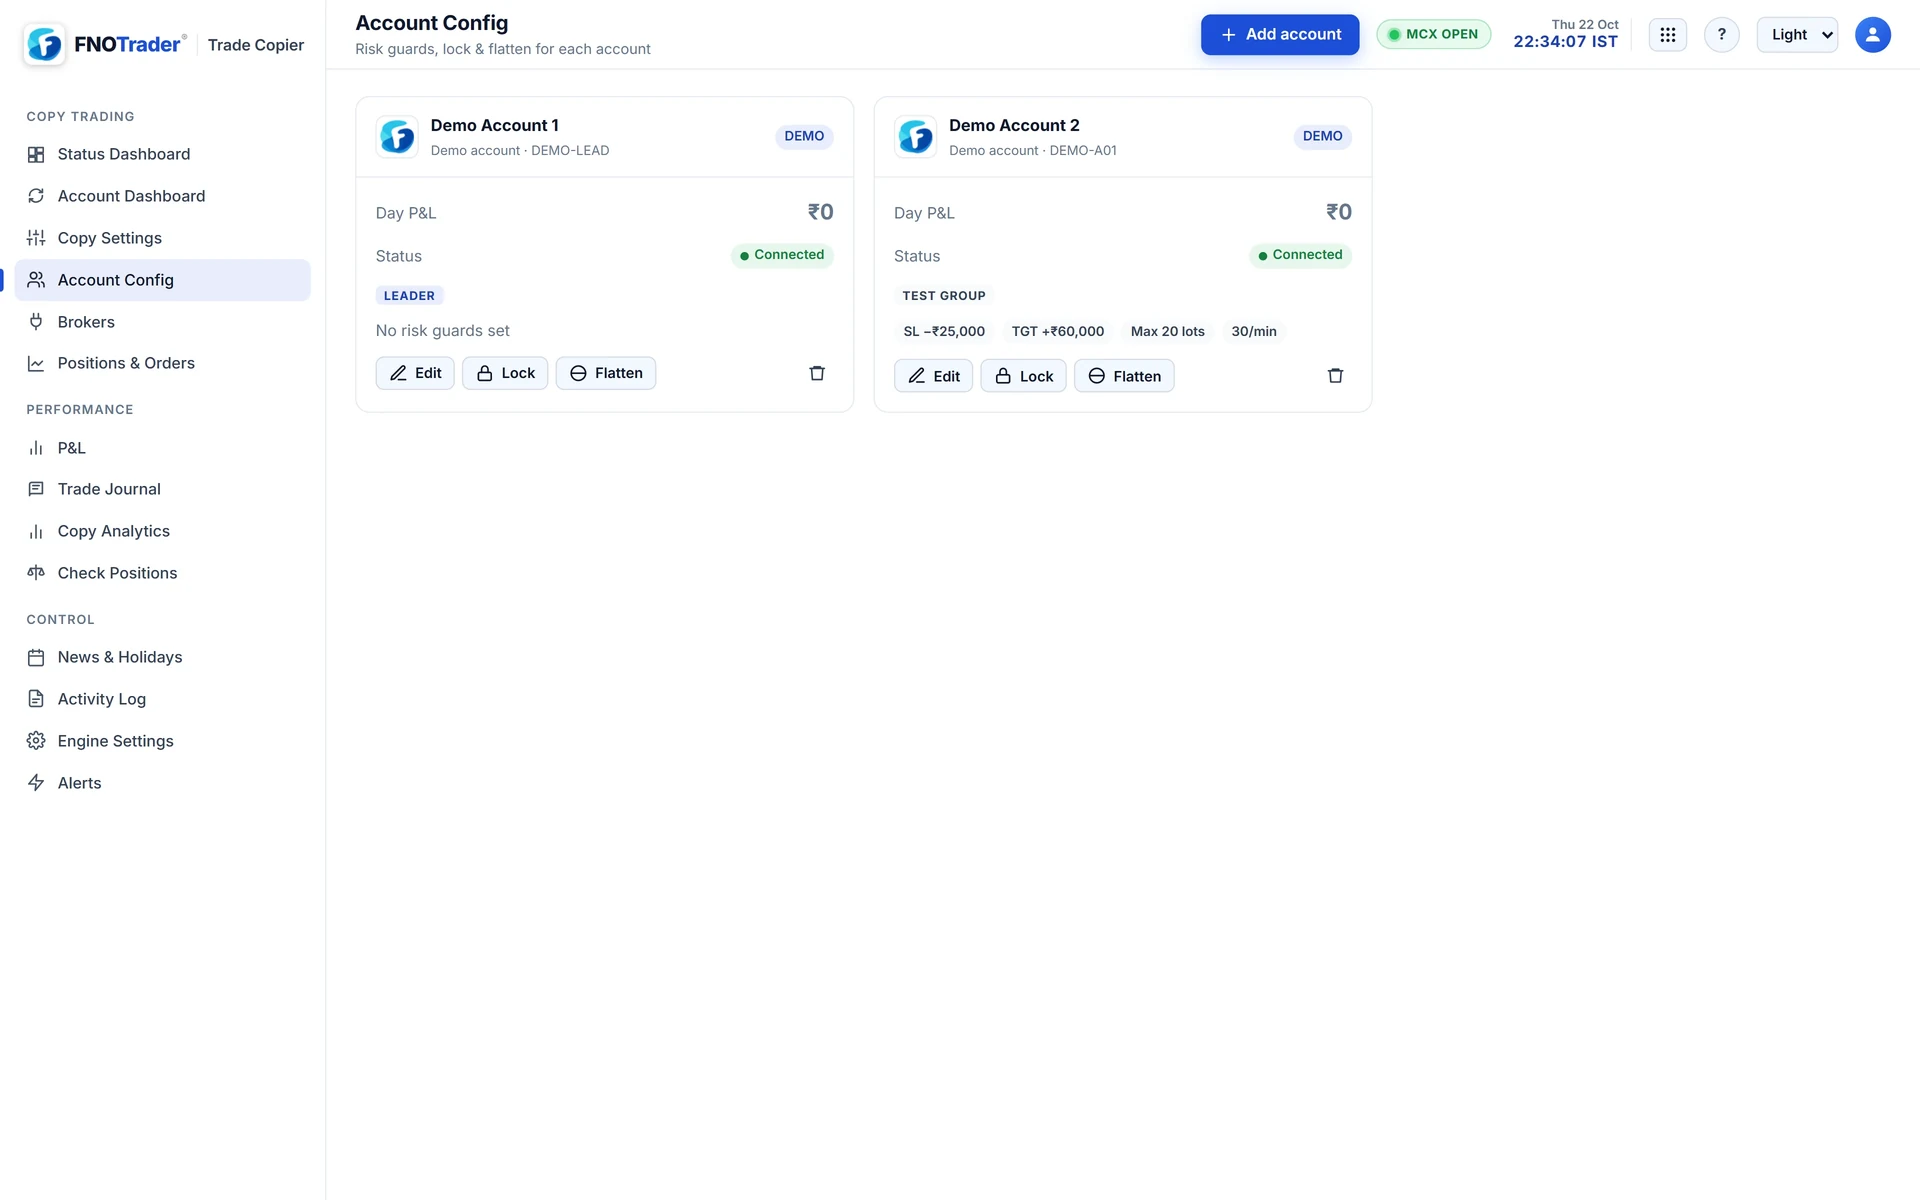Lock Demo Account 2
This screenshot has height=1200, width=1920.
1023,376
